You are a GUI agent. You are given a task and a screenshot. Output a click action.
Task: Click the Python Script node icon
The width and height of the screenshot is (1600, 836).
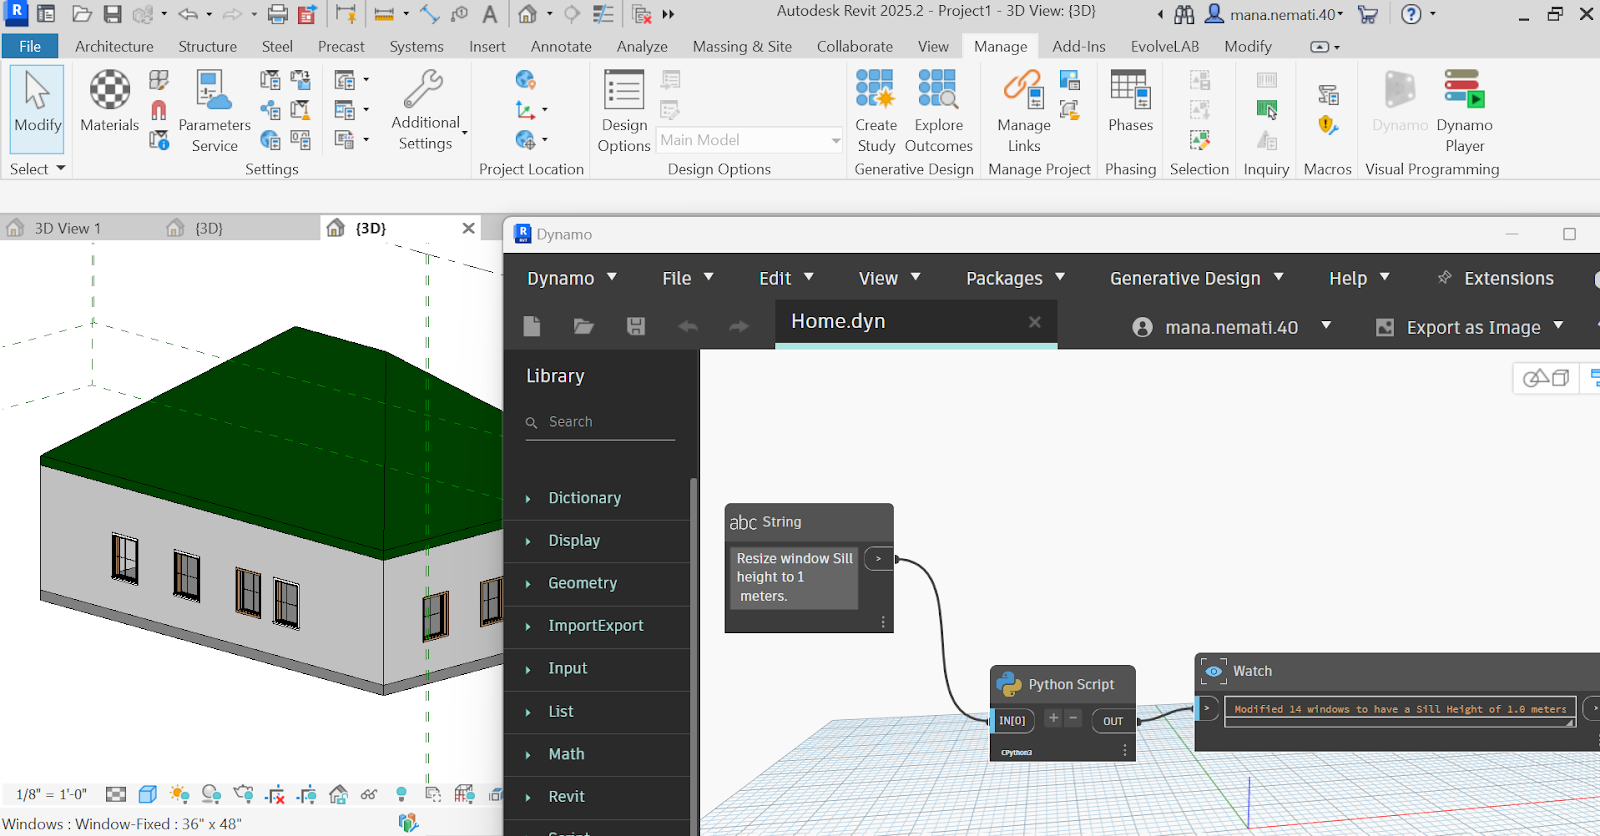1009,684
